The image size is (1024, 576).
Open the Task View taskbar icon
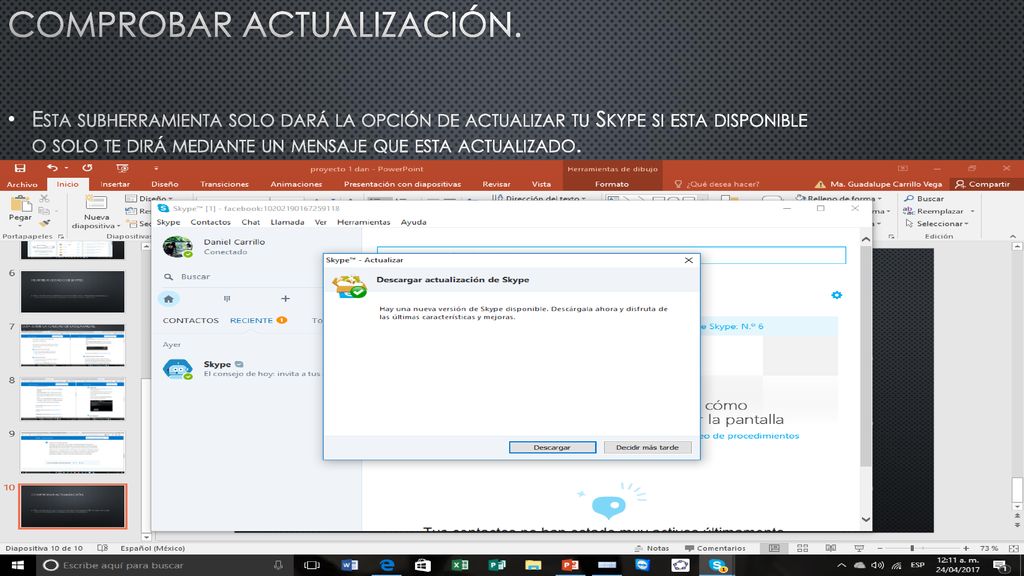312,565
